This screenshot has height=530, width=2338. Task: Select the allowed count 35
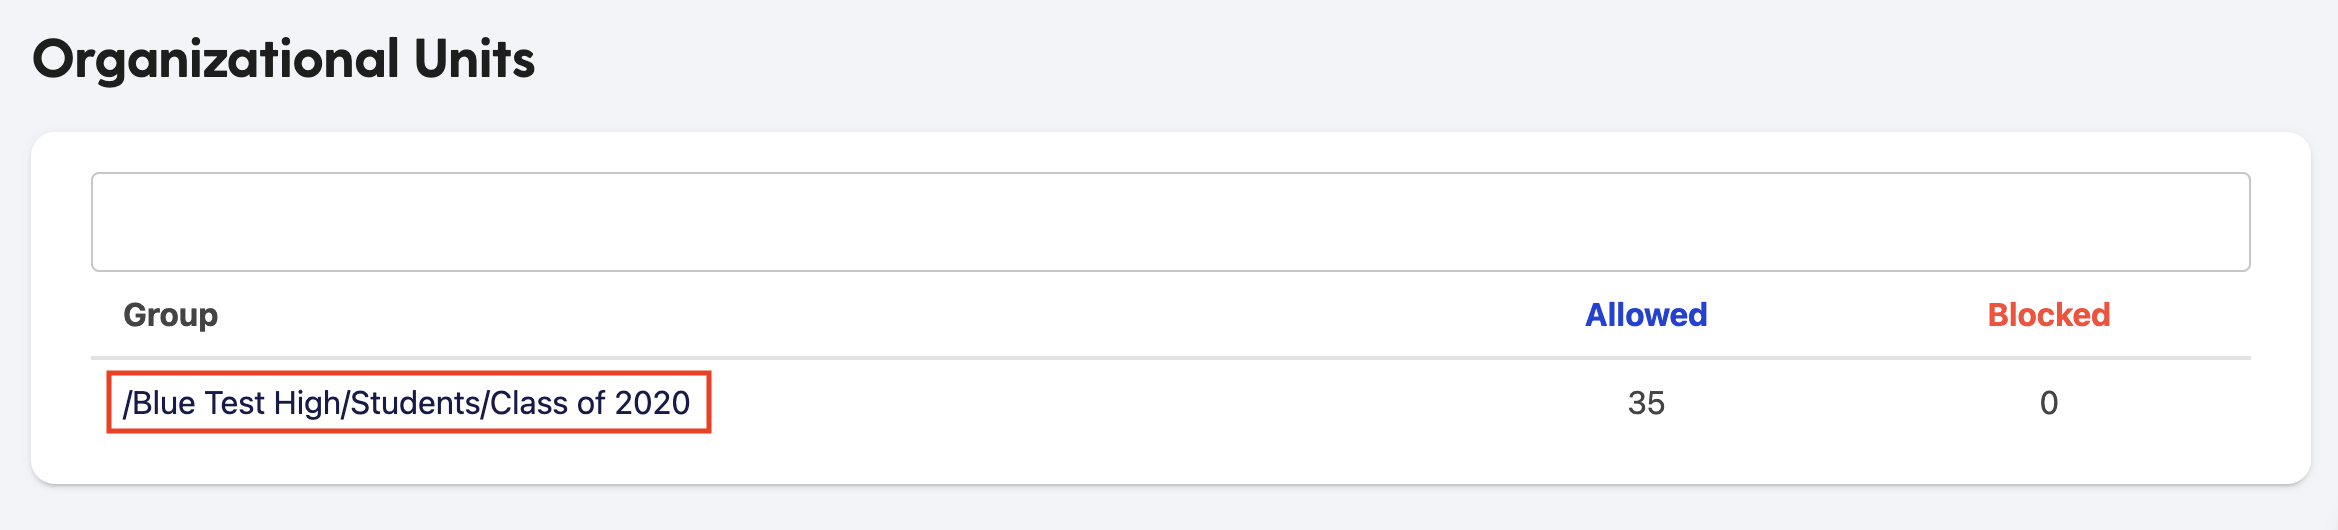point(1646,403)
